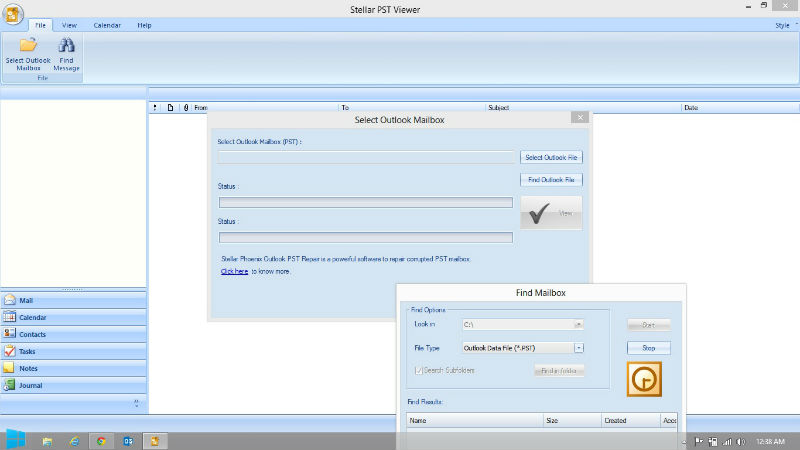Click the View checkmark button

click(x=551, y=213)
